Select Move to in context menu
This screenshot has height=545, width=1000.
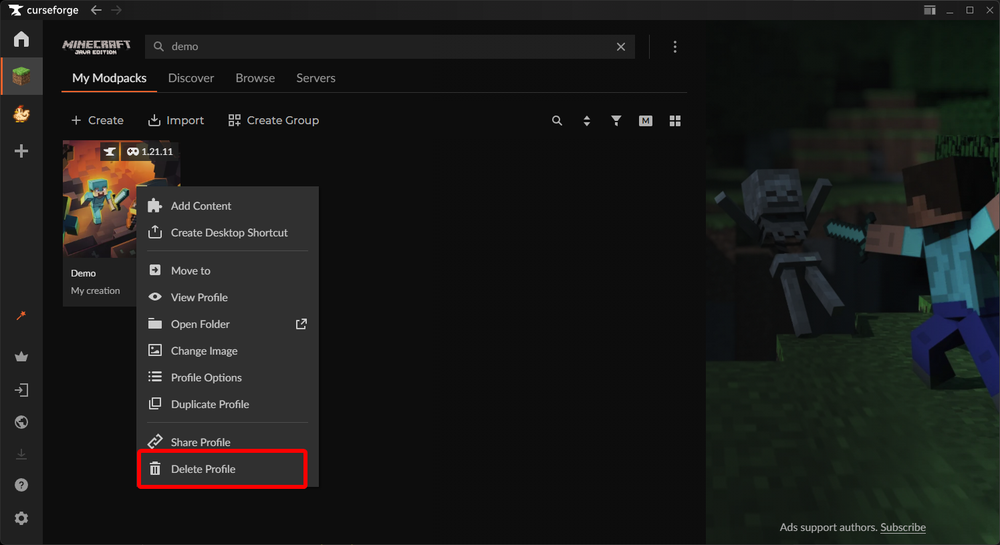click(227, 270)
